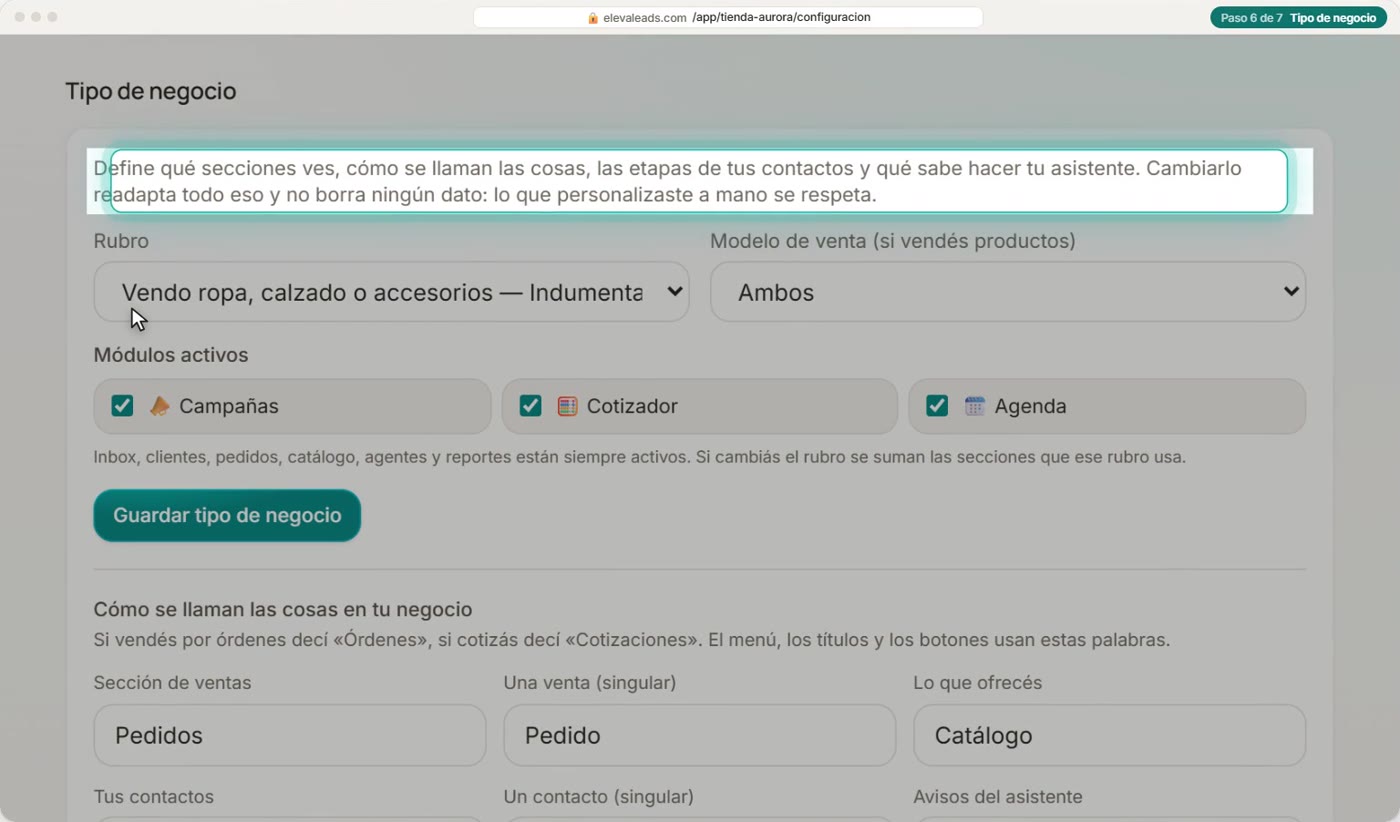Uncheck the Campañas module checkbox
The height and width of the screenshot is (822, 1400).
122,405
